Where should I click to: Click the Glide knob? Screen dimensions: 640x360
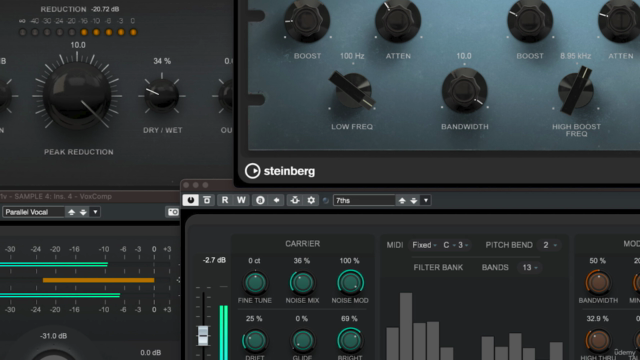(302, 340)
